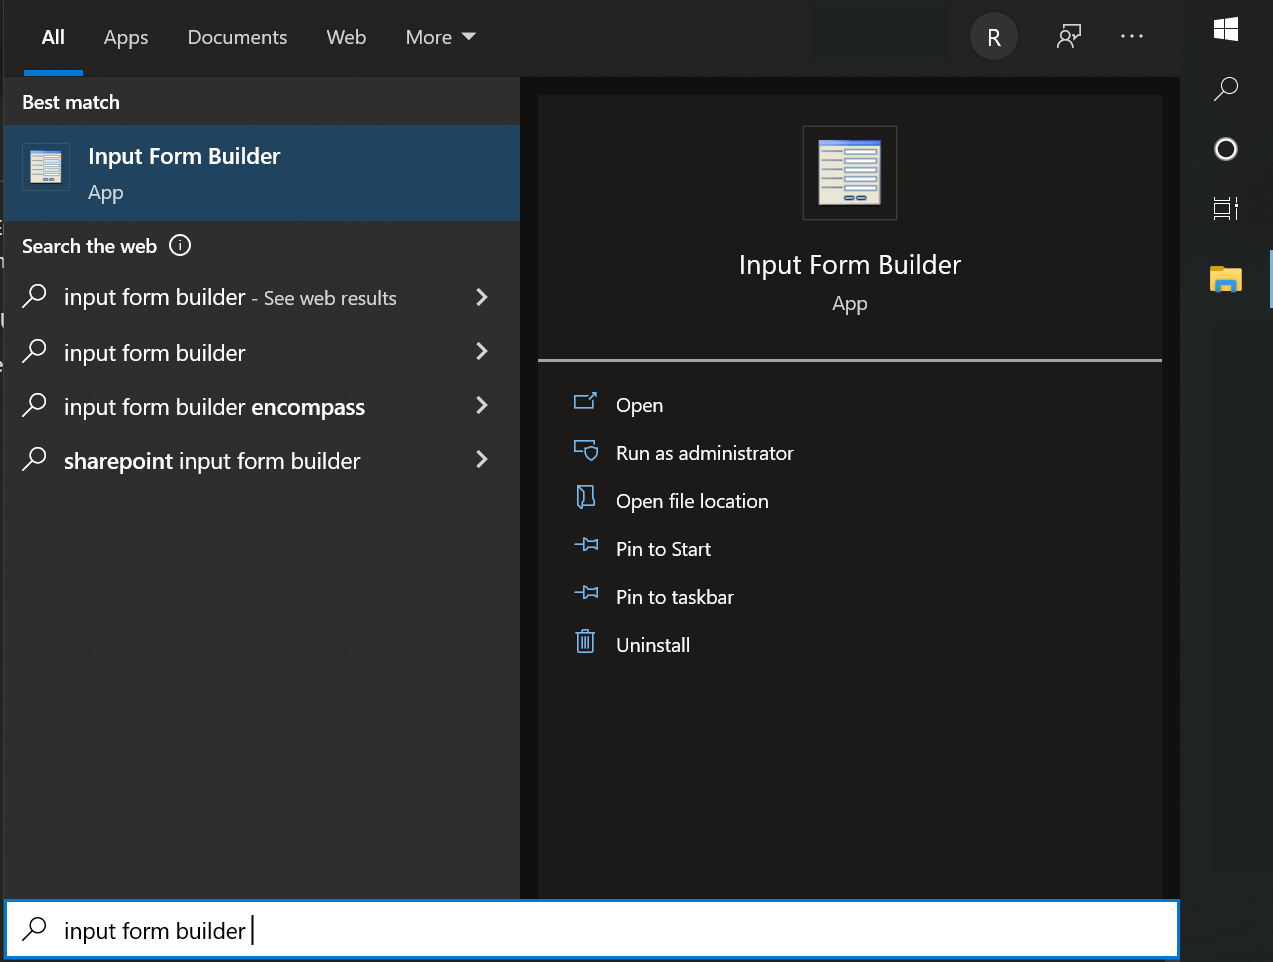
Task: Switch to the Documents tab
Action: coord(237,37)
